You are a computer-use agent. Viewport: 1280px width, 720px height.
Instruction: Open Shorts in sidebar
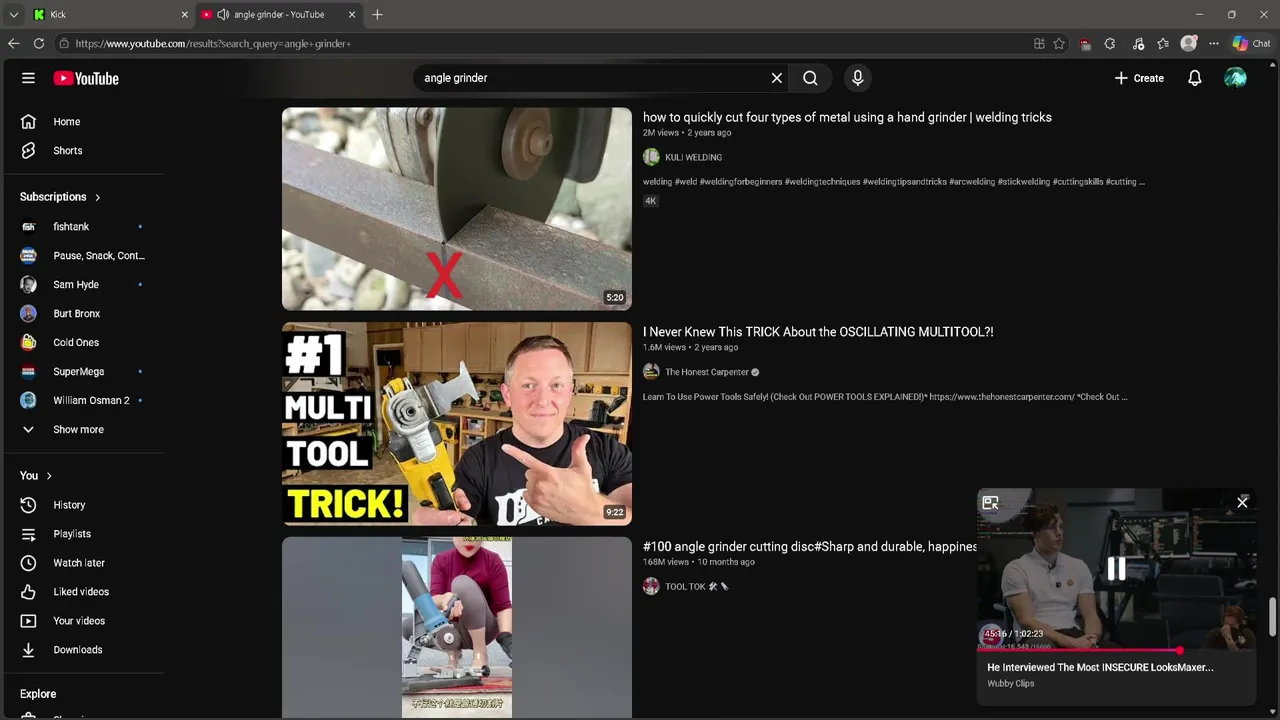pyautogui.click(x=83, y=151)
